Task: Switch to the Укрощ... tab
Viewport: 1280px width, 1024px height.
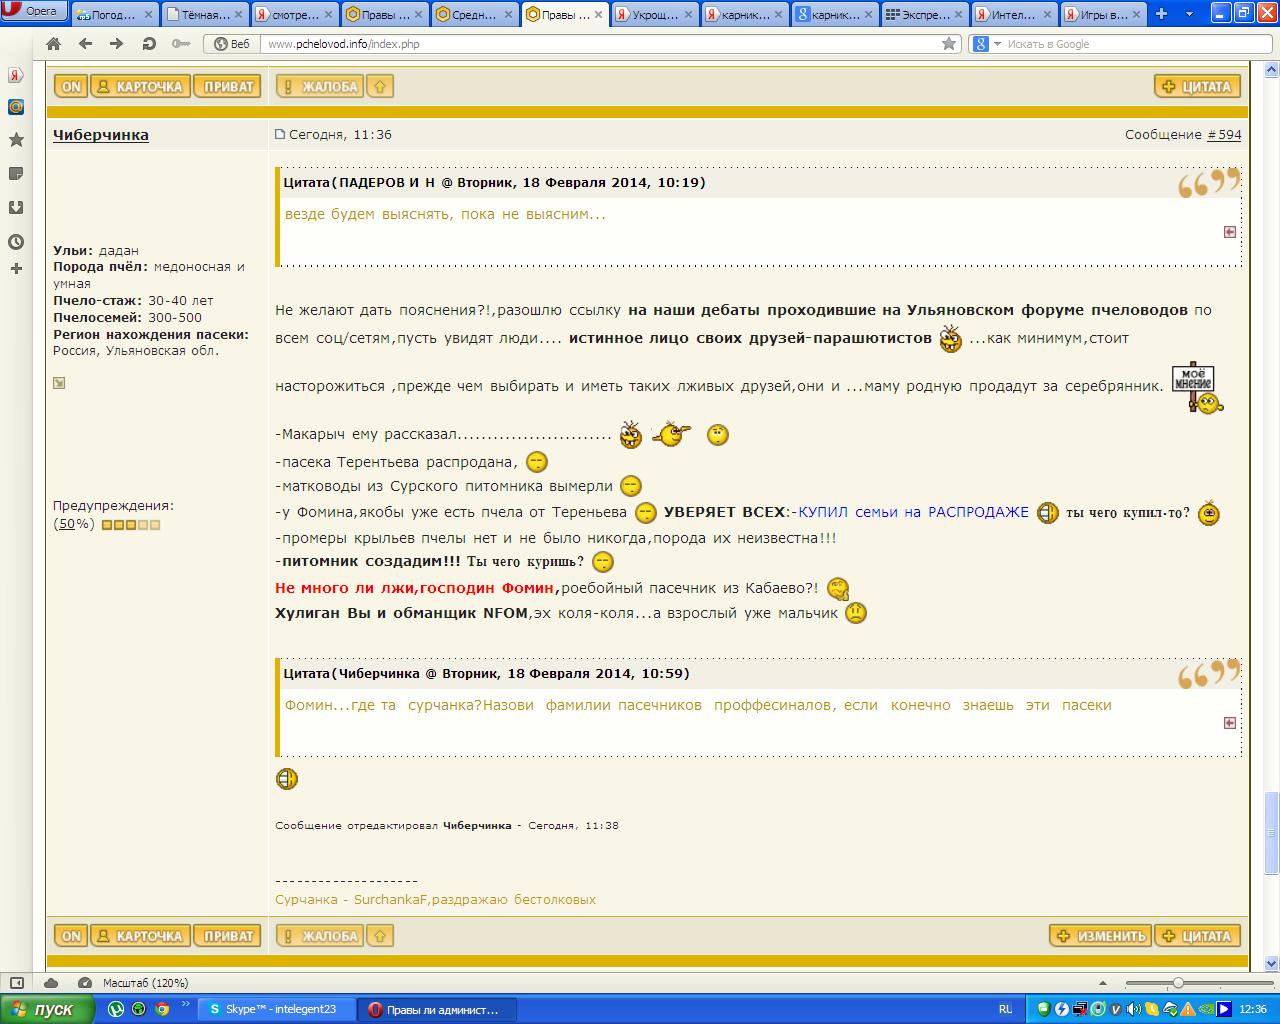Action: [656, 14]
